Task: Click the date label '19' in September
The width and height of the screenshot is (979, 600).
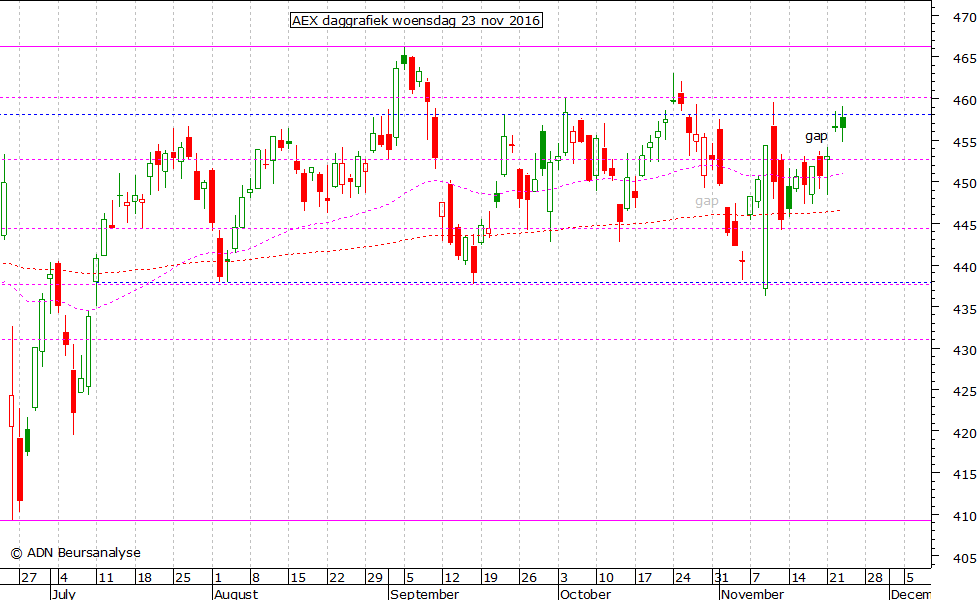Action: 490,578
